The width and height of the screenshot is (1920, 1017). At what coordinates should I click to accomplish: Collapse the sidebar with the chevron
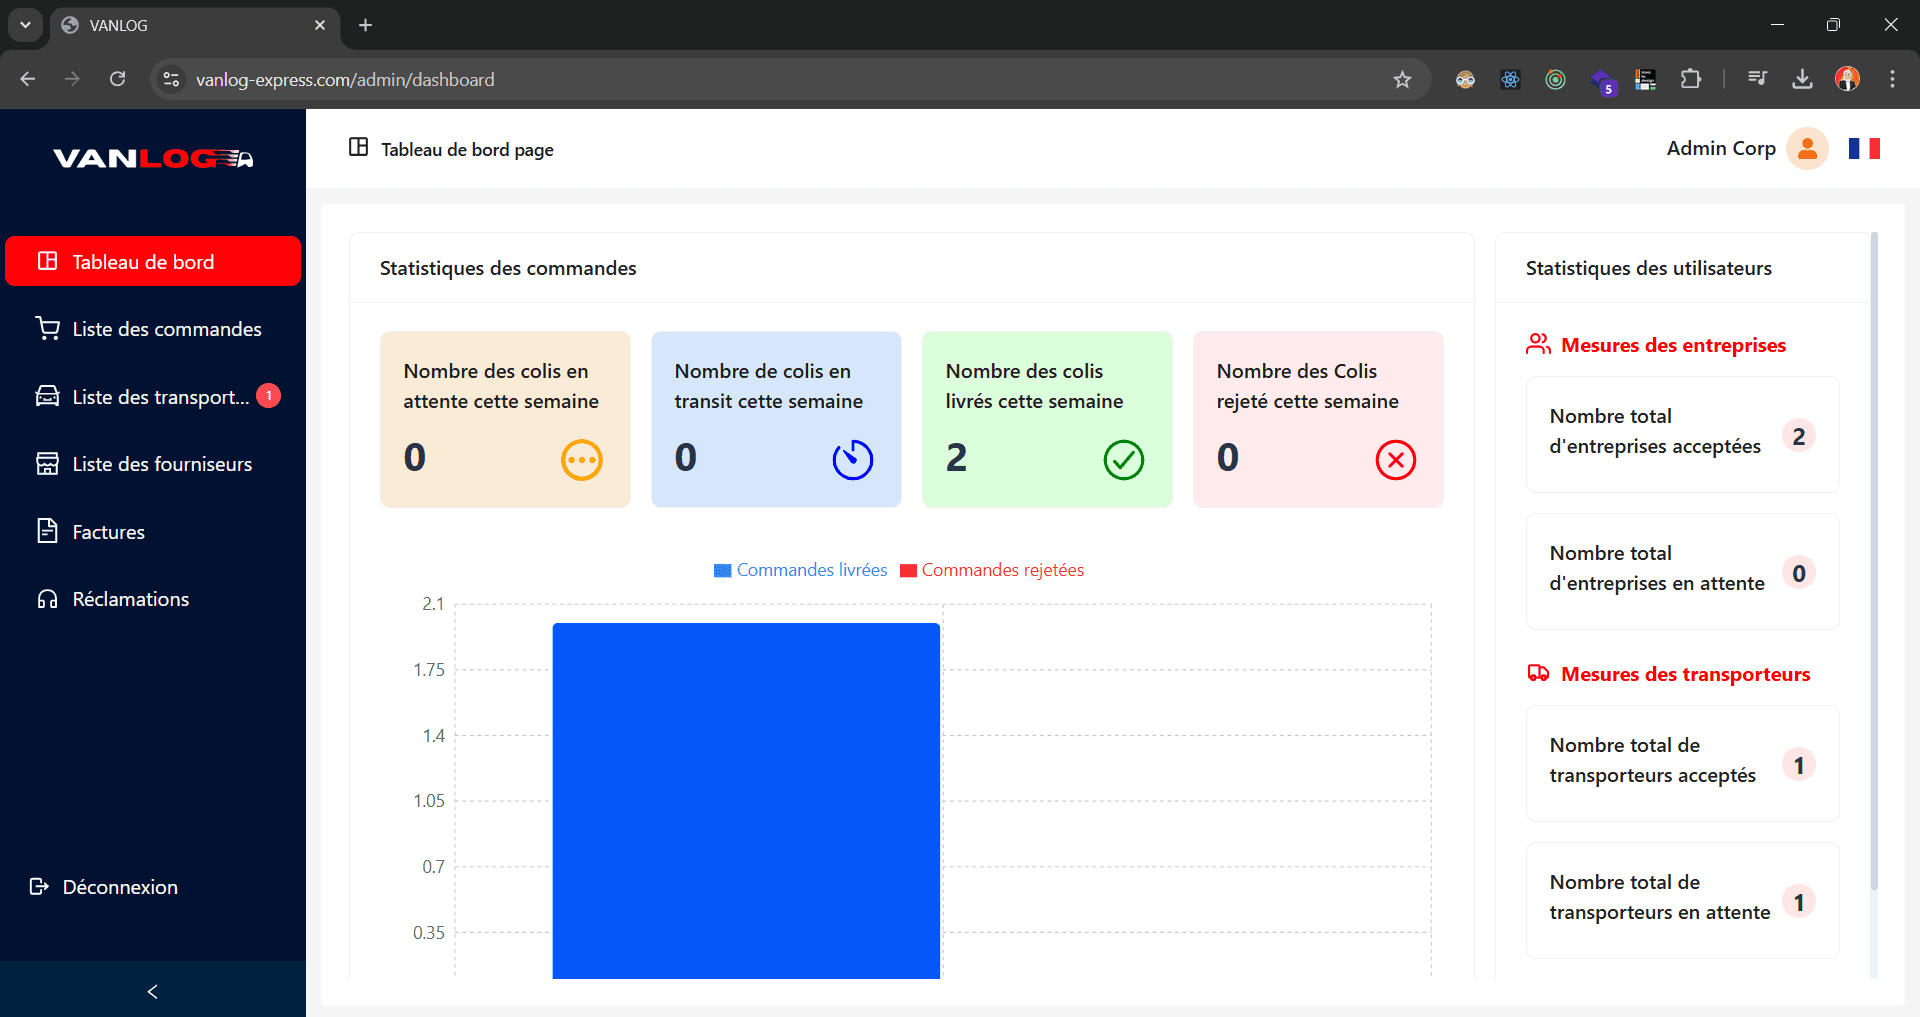[152, 991]
